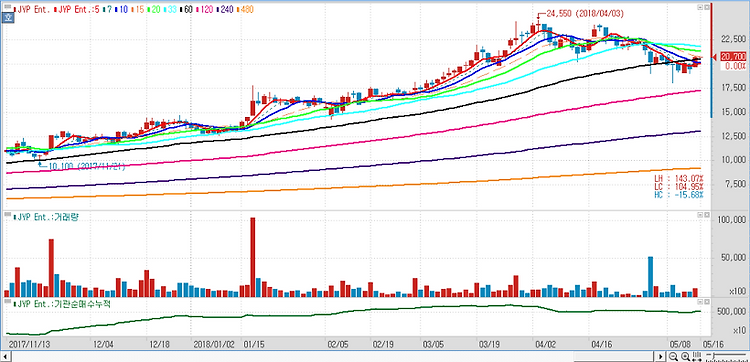This screenshot has width=750, height=362.
Task: Select the 480-day moving average legend
Action: (245, 9)
